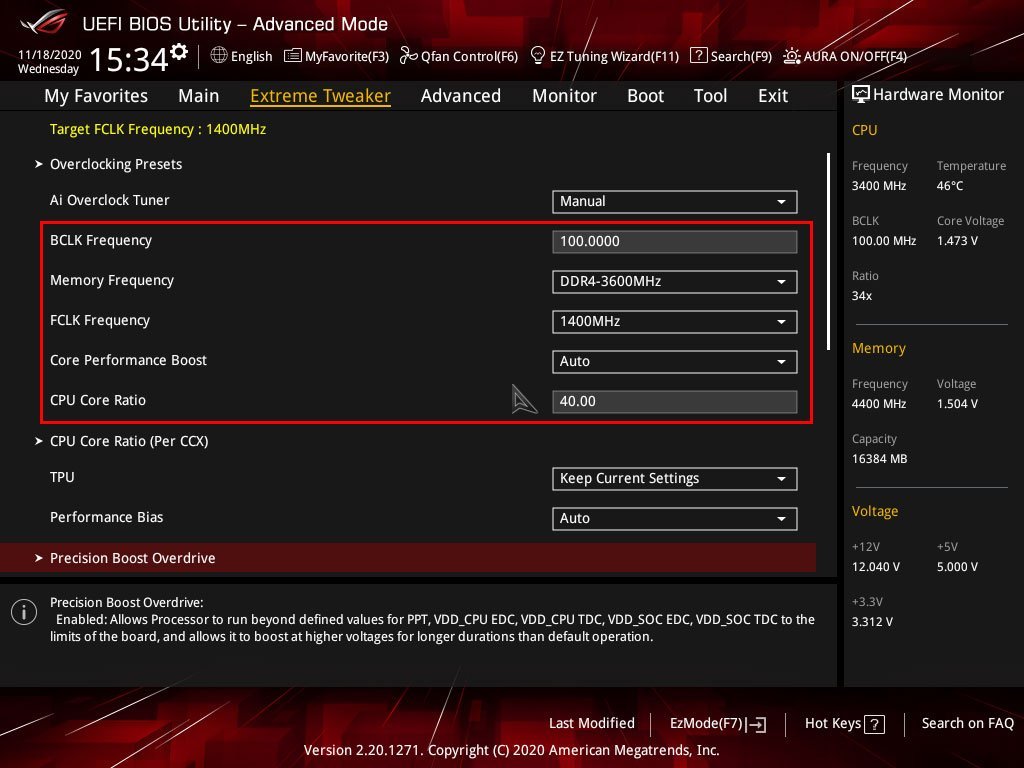Expand Overclocking Presets submenu

coord(116,164)
